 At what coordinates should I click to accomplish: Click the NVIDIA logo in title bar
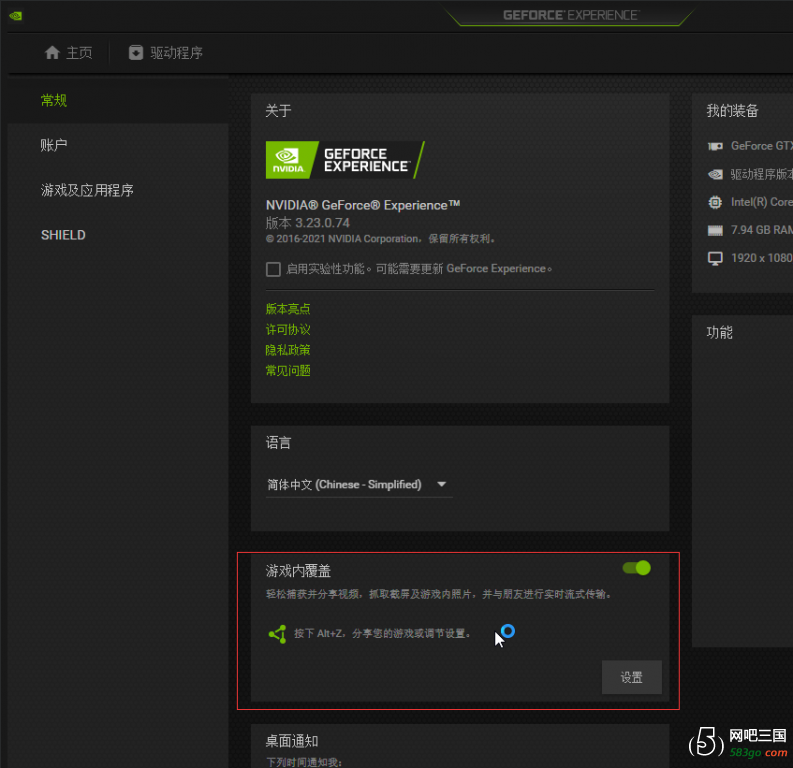[16, 16]
